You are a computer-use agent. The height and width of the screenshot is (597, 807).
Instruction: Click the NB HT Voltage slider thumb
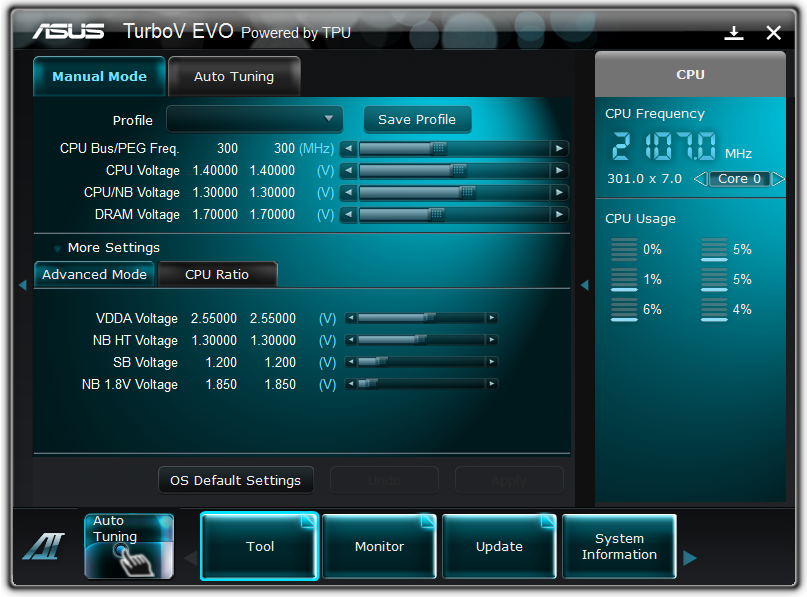pyautogui.click(x=421, y=340)
